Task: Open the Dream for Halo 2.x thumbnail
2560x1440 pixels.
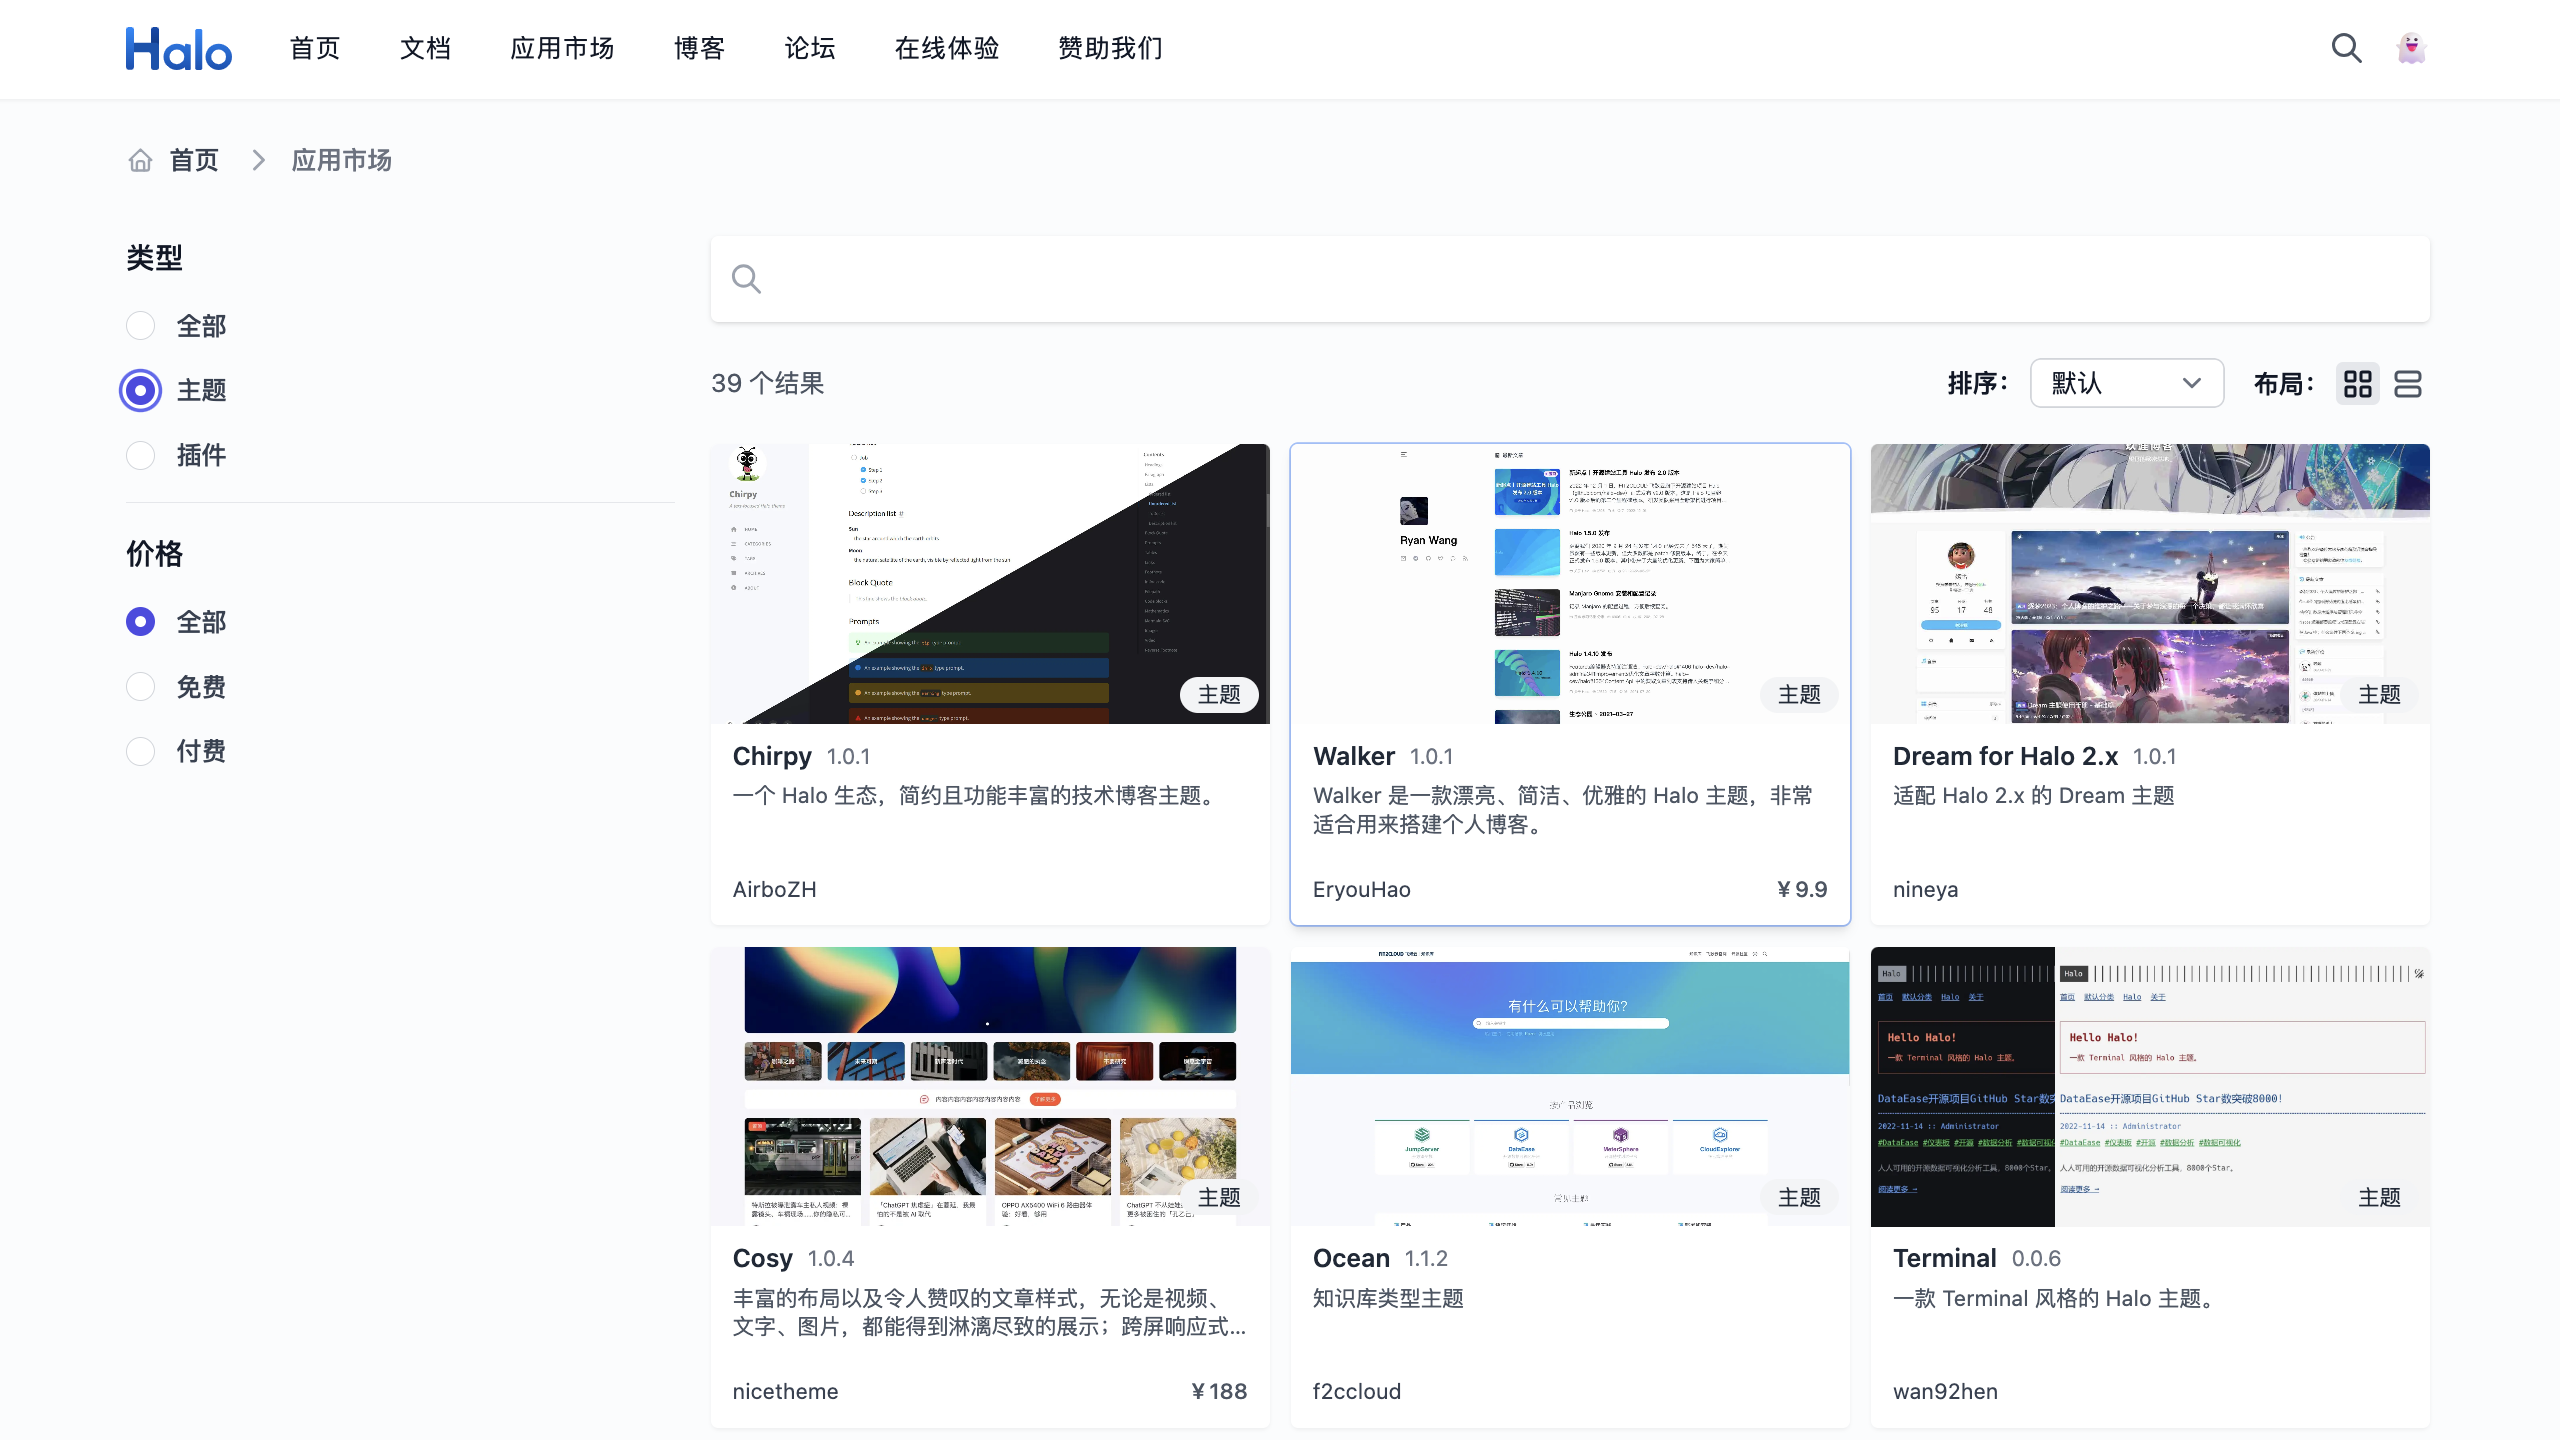Action: click(2149, 583)
